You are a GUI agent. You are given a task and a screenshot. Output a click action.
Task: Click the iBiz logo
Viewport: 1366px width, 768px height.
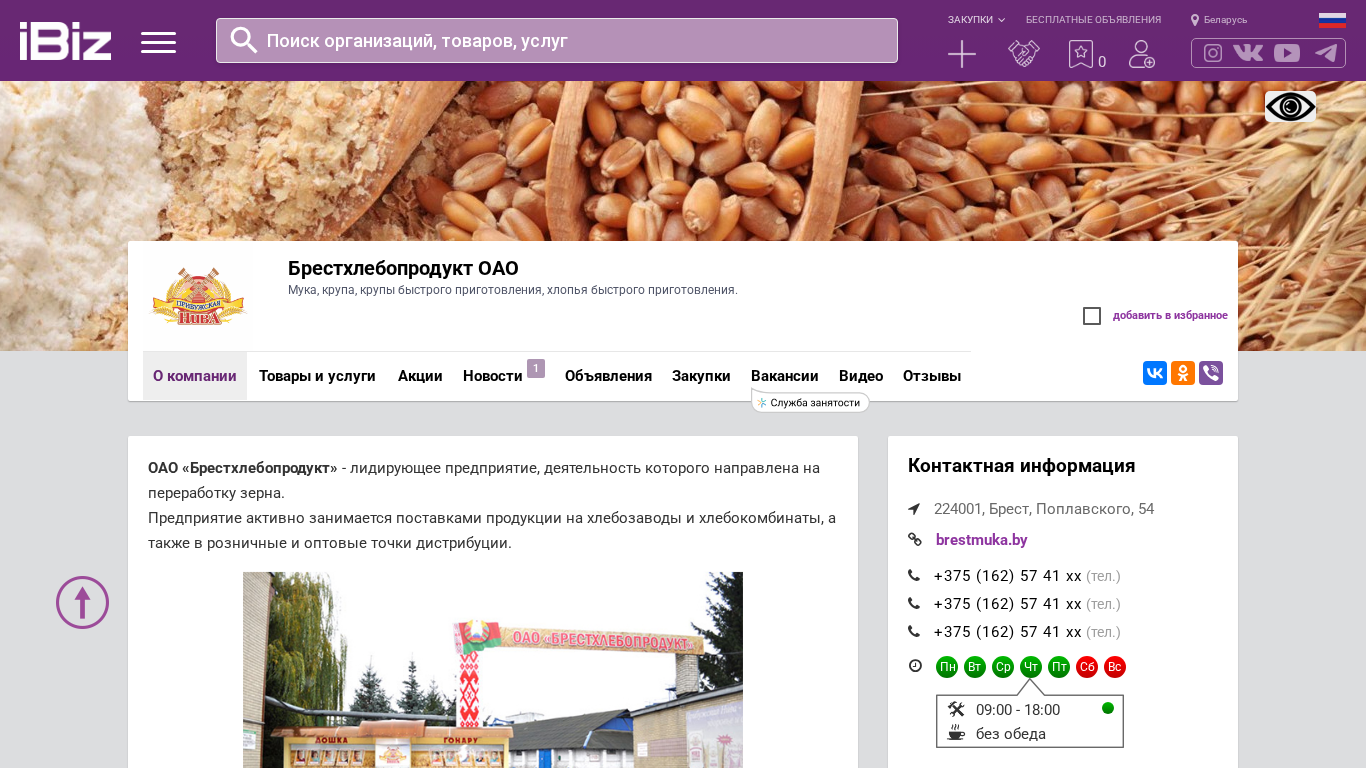tap(65, 41)
